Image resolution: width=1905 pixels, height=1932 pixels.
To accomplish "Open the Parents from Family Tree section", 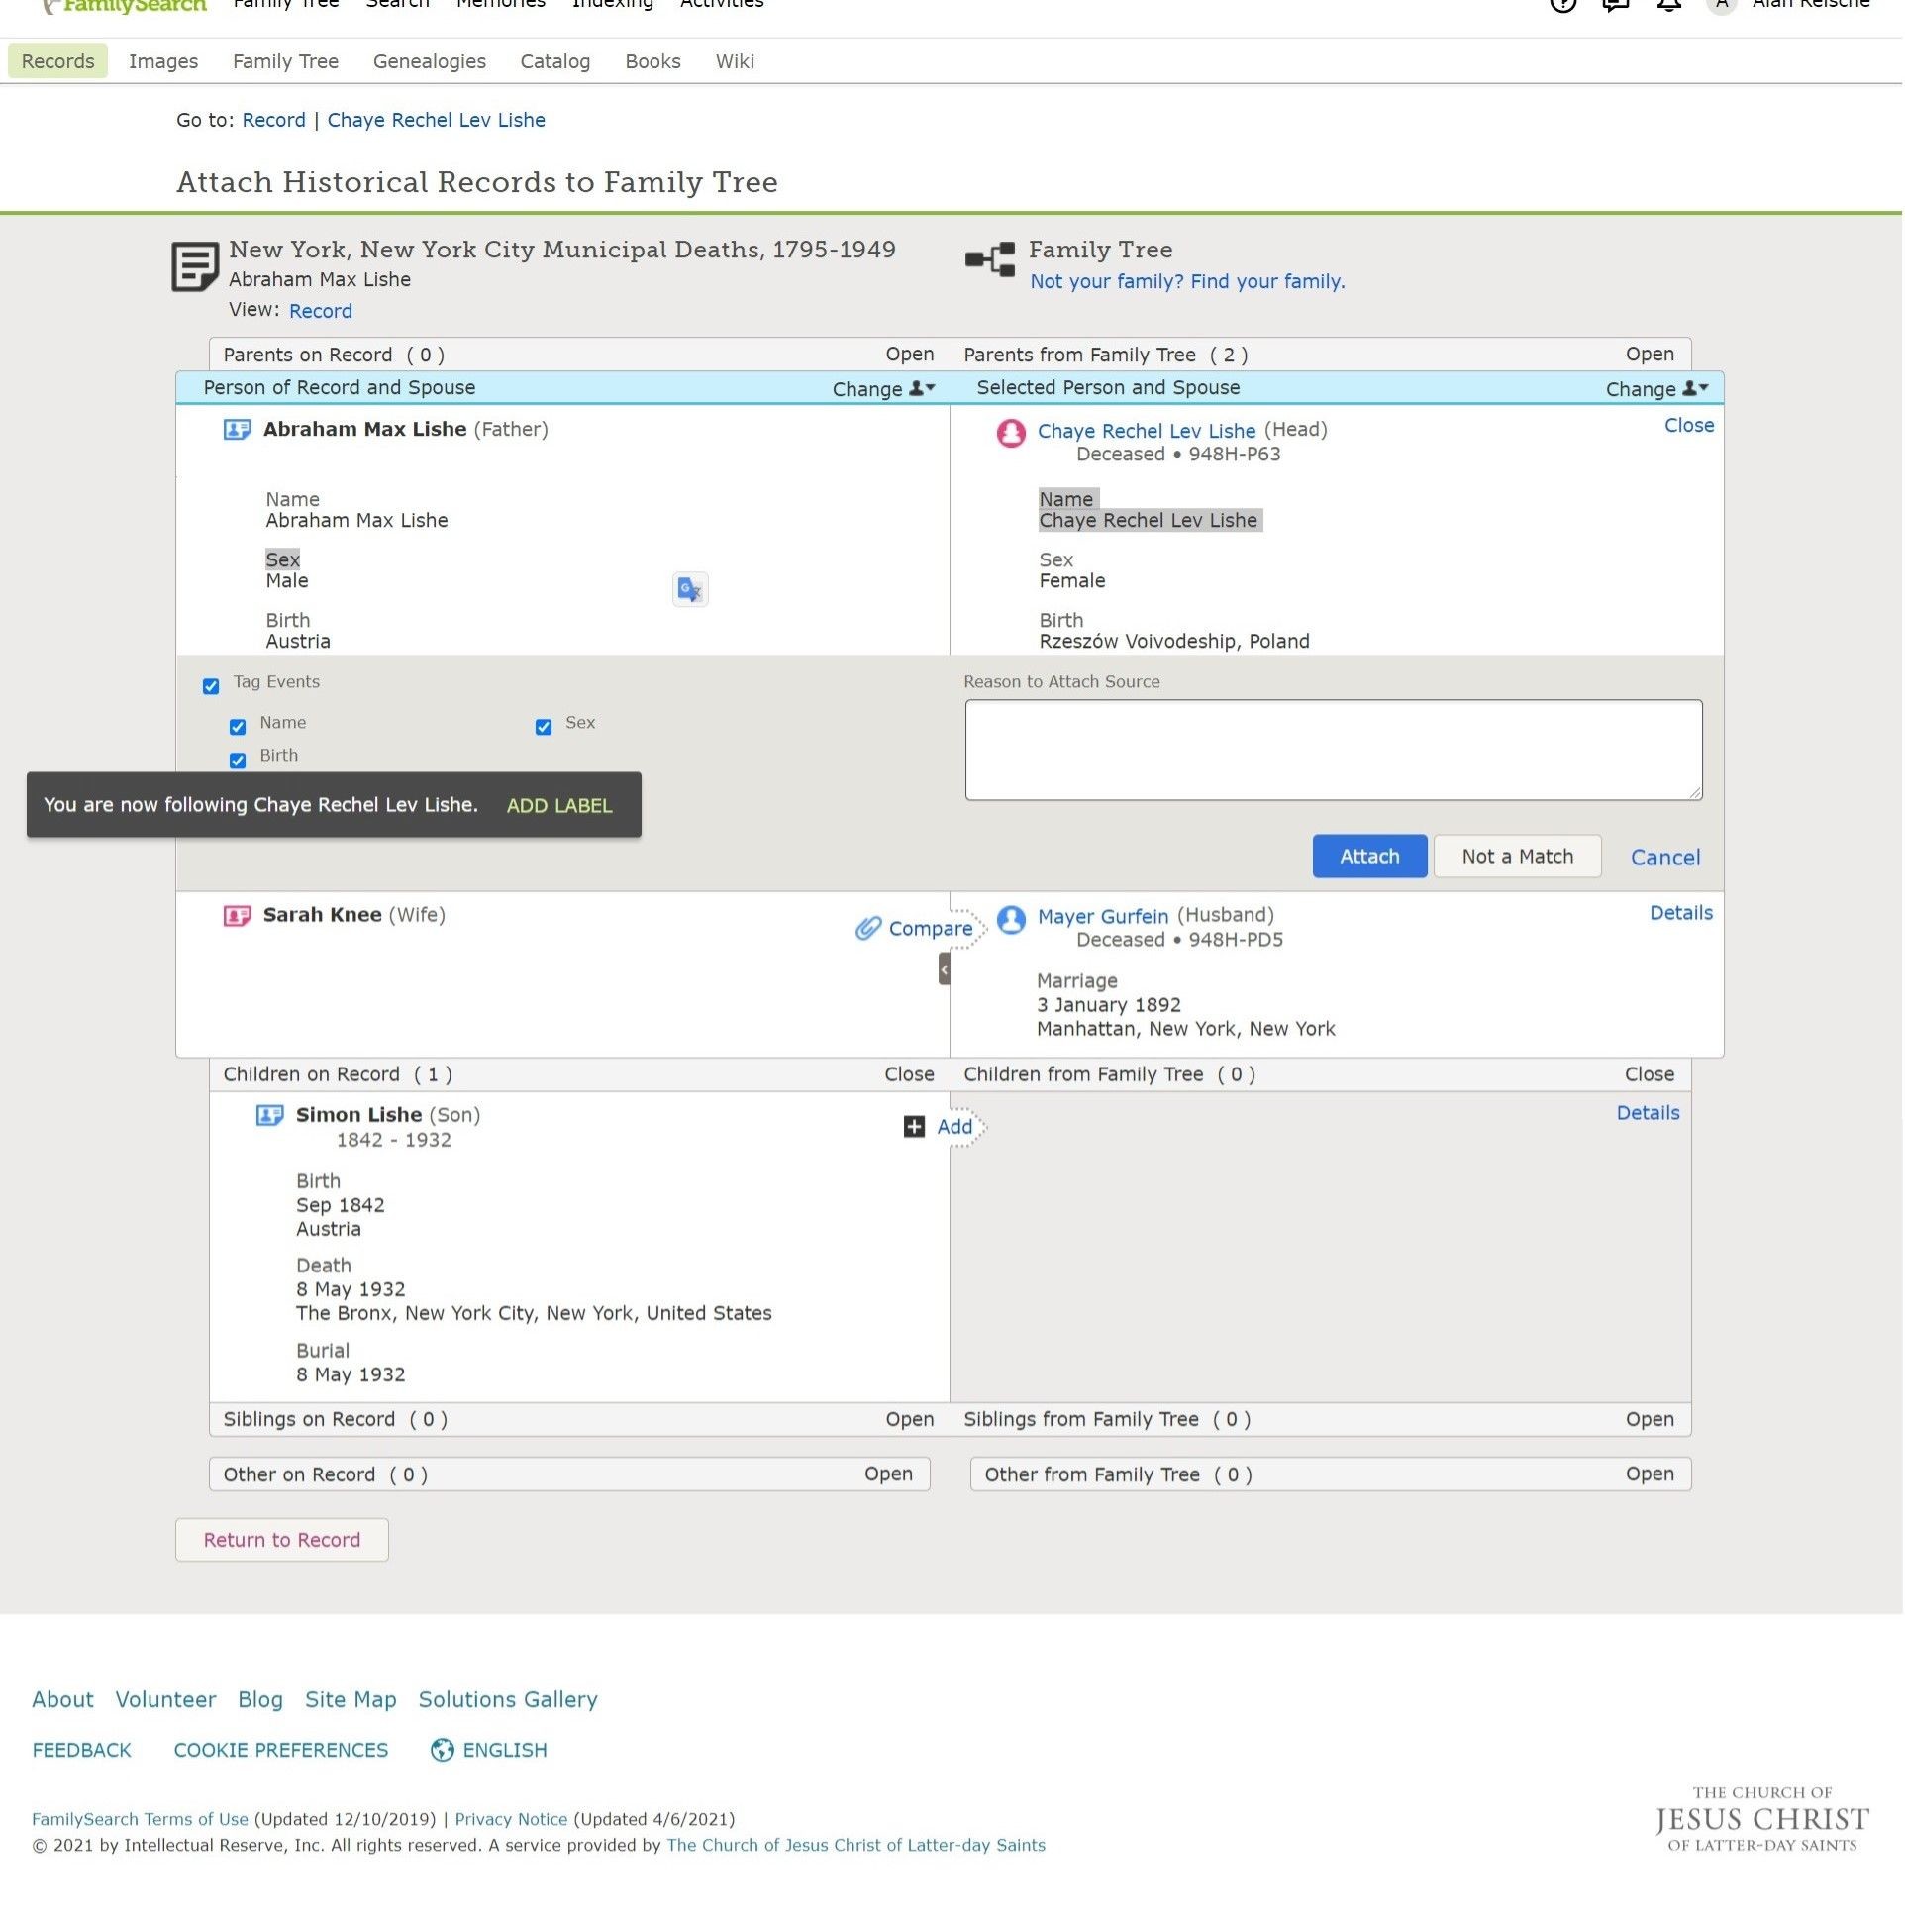I will coord(1650,354).
